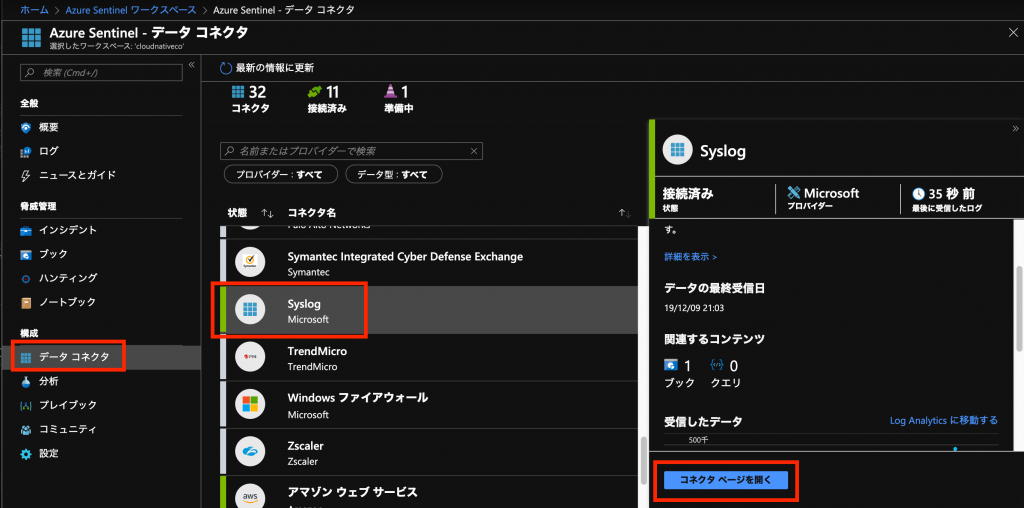Click the Symantec connector logo

[249, 262]
